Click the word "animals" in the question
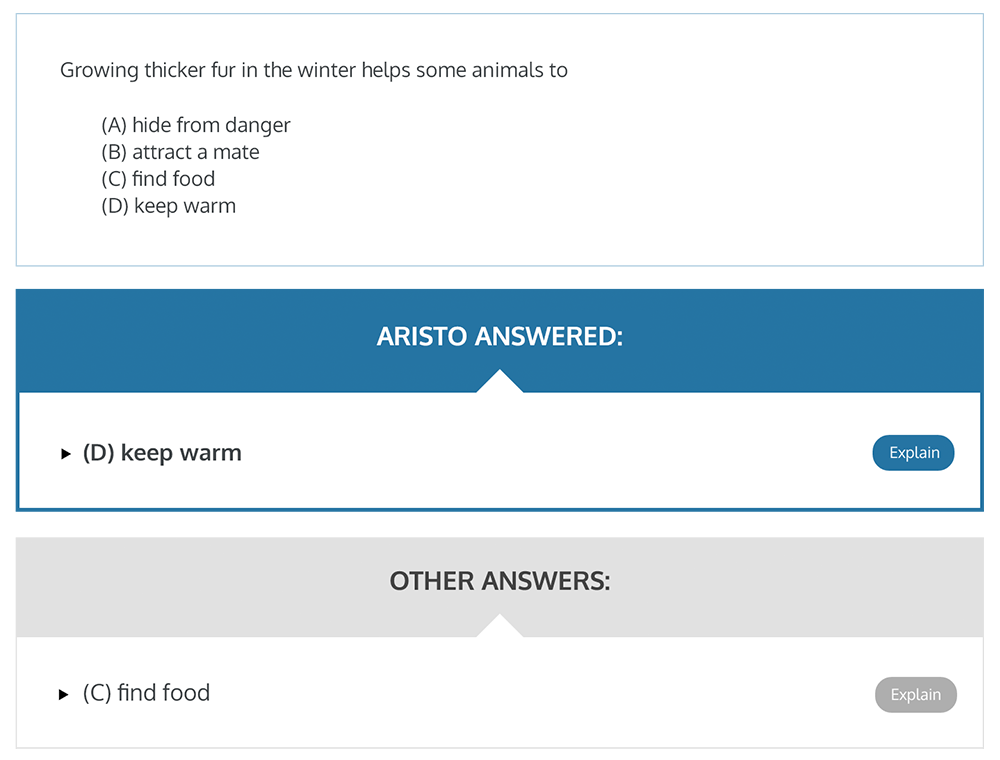1000x760 pixels. pos(496,70)
